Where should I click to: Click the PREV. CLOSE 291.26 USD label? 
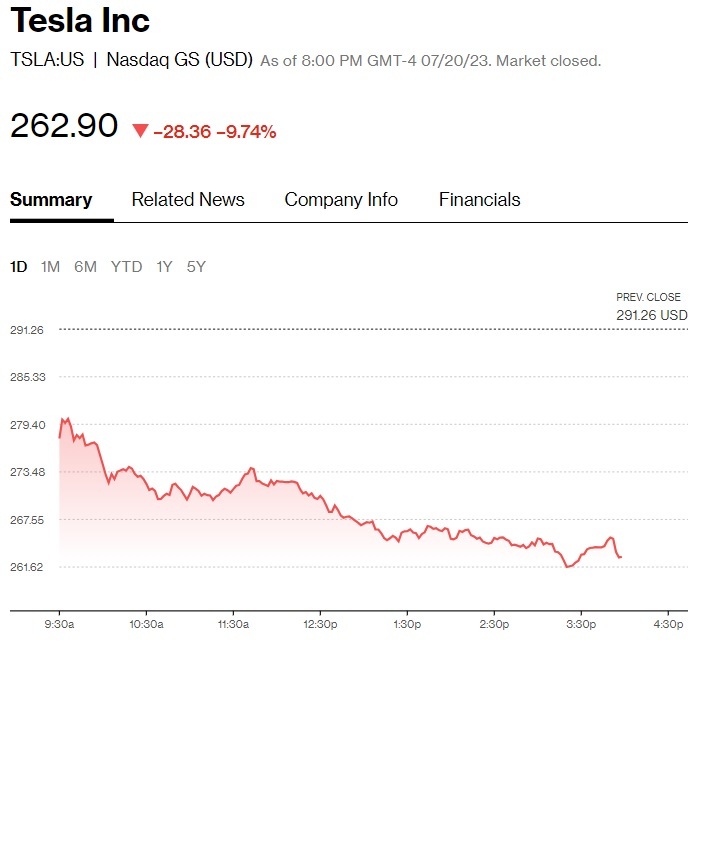click(x=651, y=307)
